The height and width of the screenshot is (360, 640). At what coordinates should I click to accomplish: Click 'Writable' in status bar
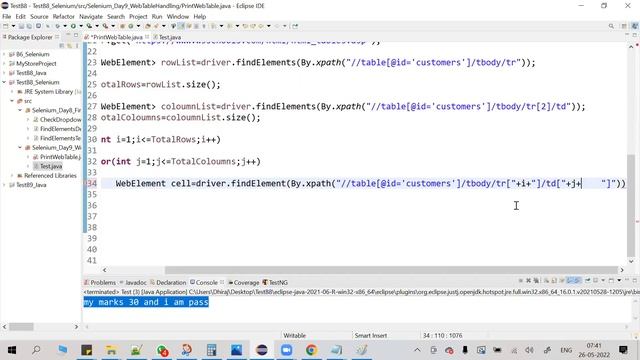294,336
